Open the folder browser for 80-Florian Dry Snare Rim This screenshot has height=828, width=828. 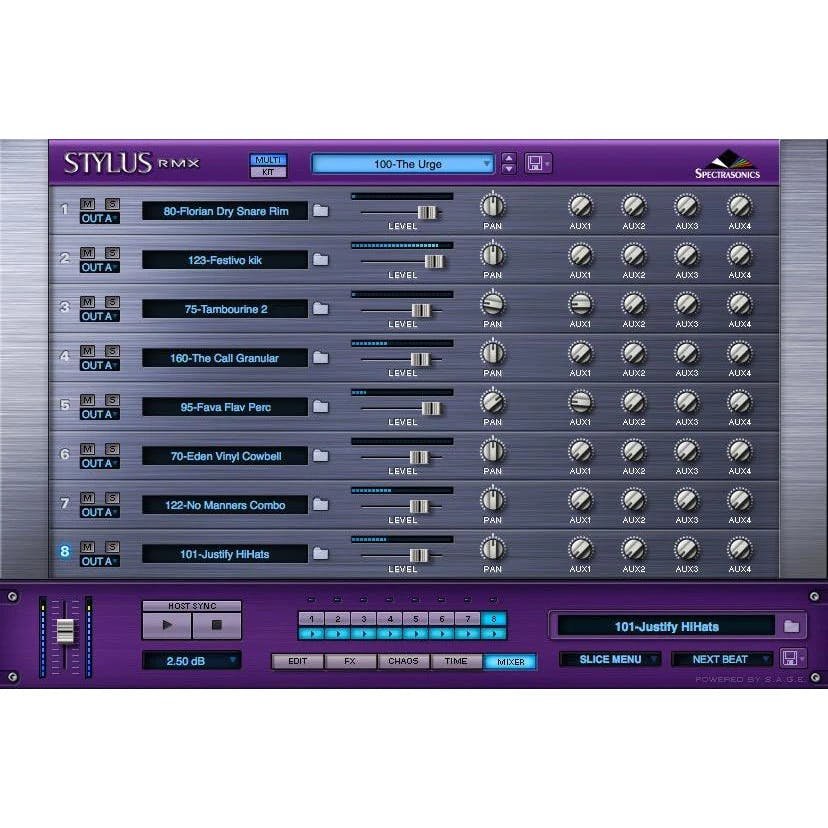tap(321, 211)
